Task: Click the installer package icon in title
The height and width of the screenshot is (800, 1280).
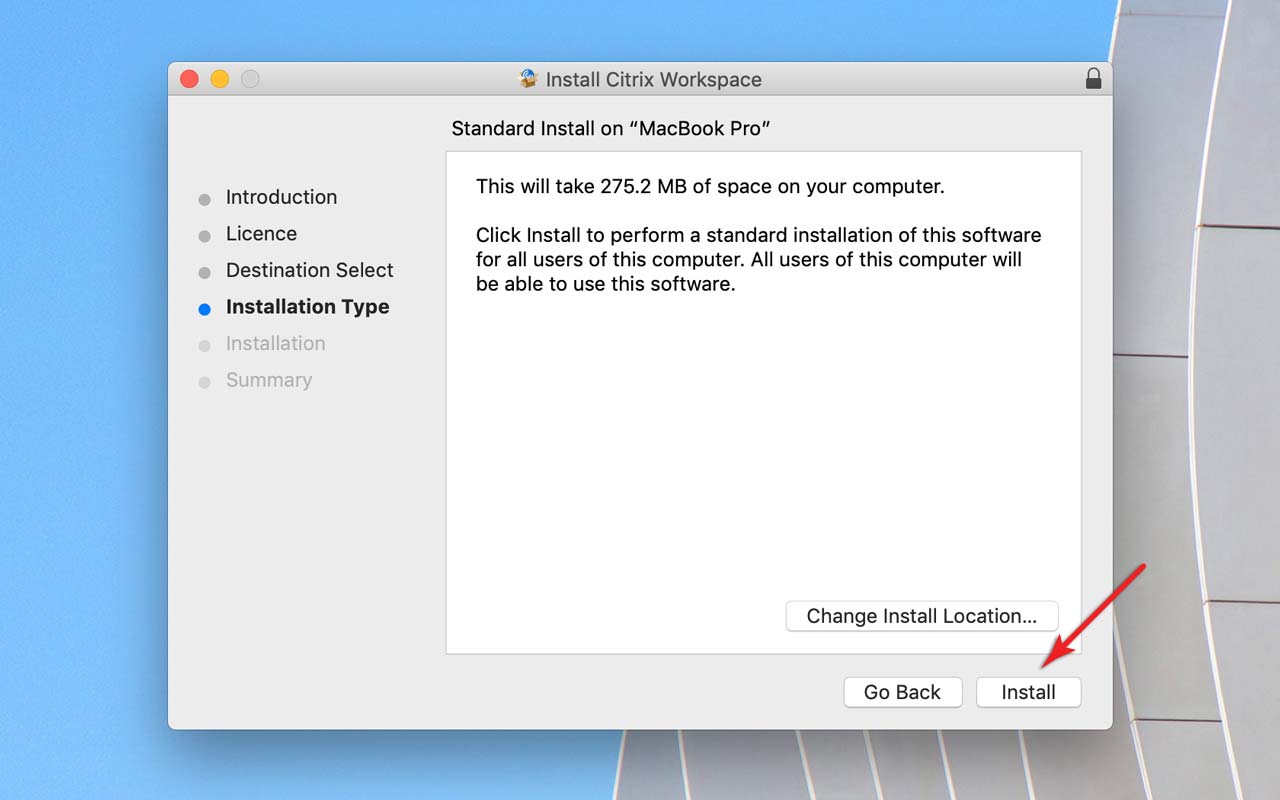Action: point(528,79)
